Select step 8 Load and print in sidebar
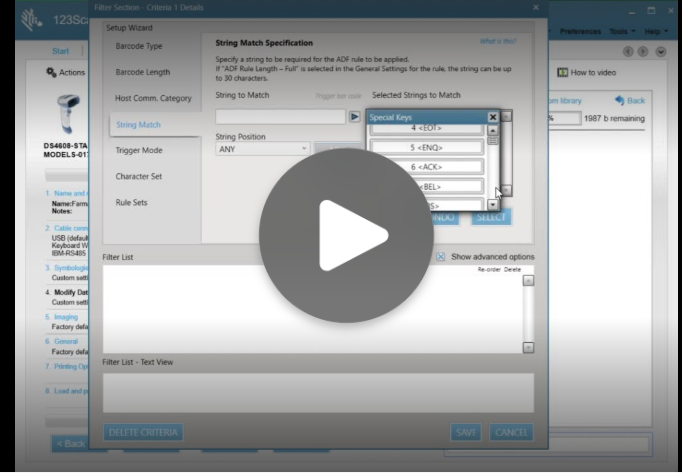This screenshot has width=682, height=473. [67, 391]
